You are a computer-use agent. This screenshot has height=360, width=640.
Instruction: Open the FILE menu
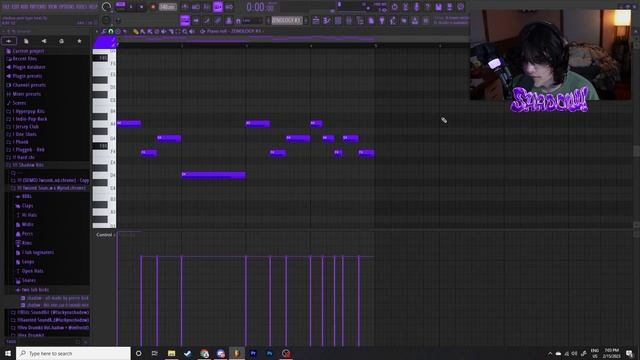6,7
